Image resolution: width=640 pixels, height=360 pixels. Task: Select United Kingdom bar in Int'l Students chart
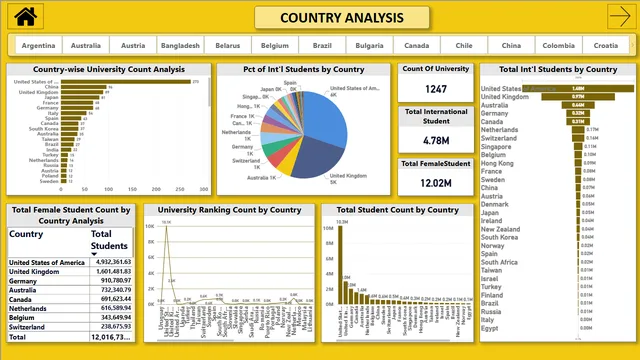tap(578, 97)
